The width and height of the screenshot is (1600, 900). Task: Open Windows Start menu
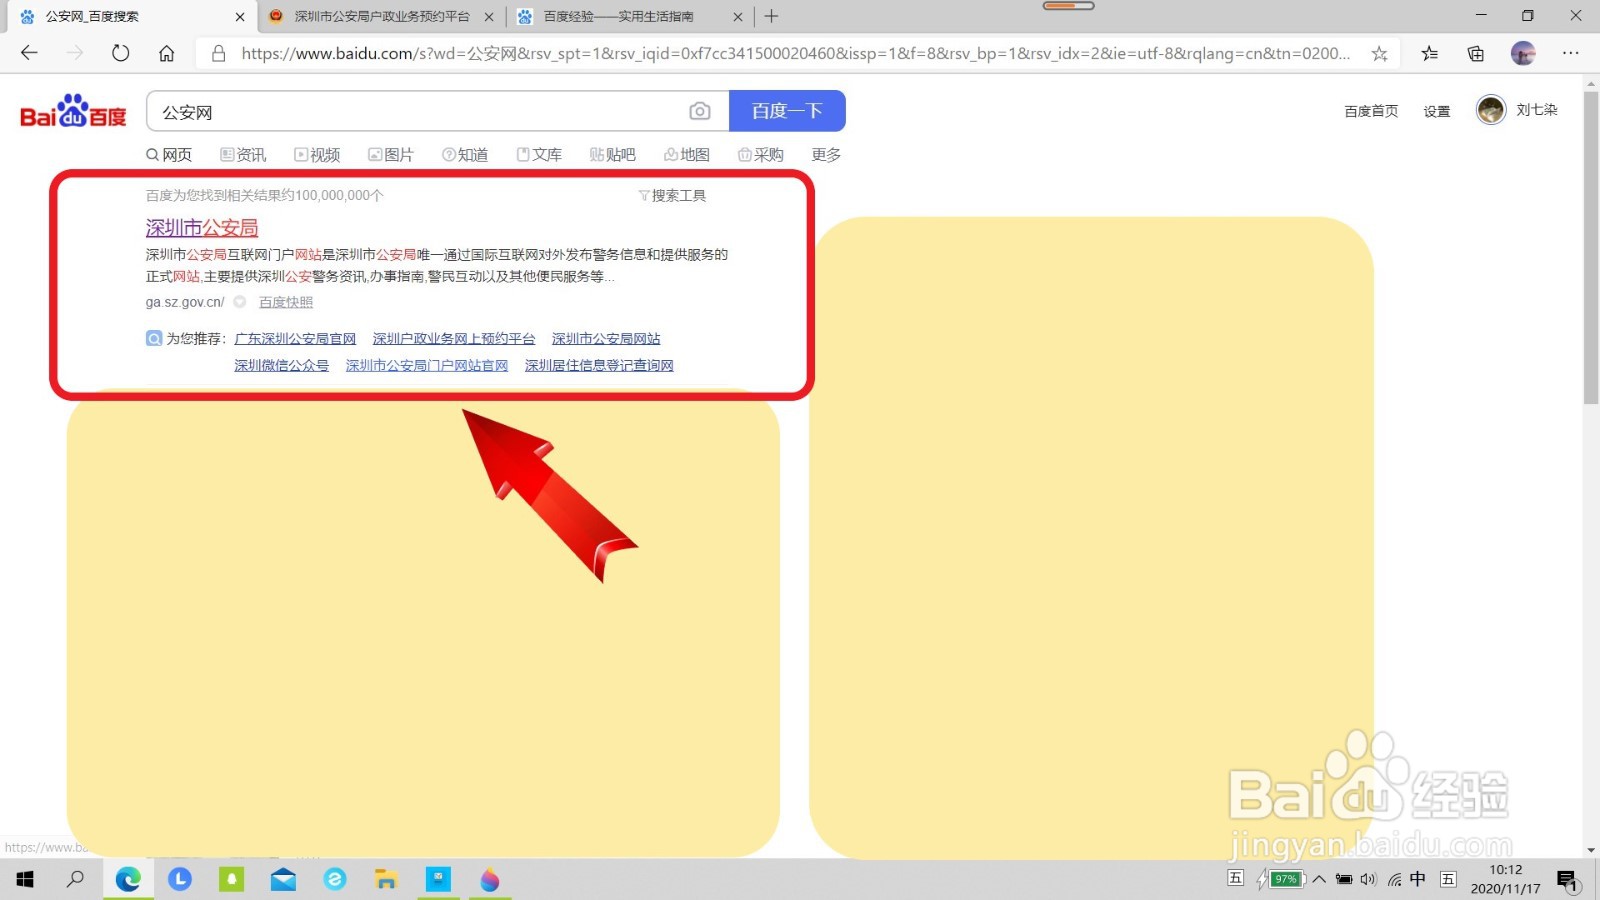25,879
